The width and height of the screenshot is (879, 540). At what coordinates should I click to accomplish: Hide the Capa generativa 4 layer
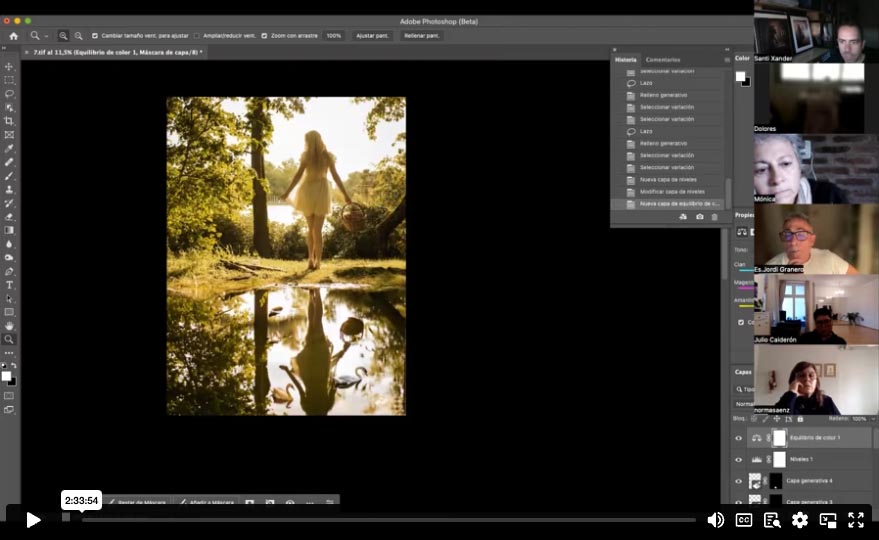[738, 481]
